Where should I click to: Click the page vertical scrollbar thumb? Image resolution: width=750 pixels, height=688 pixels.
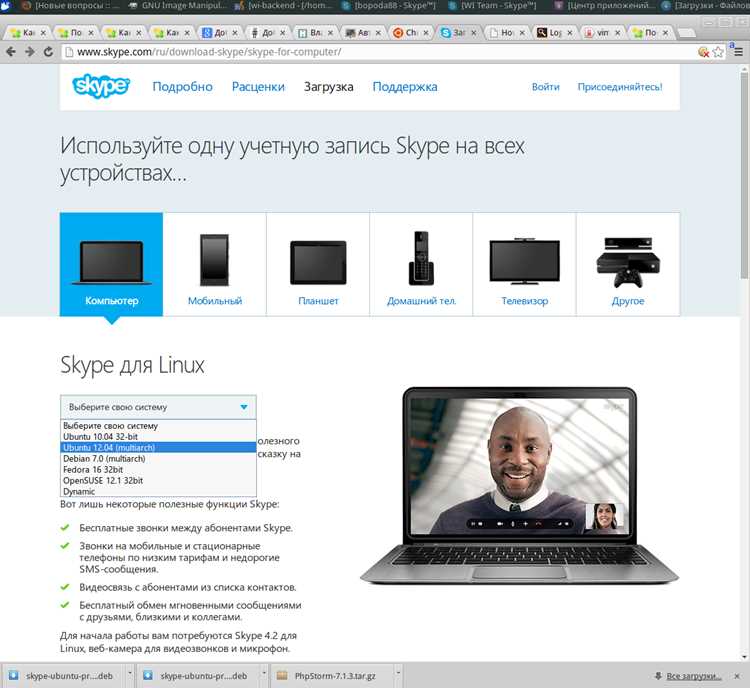tap(744, 175)
